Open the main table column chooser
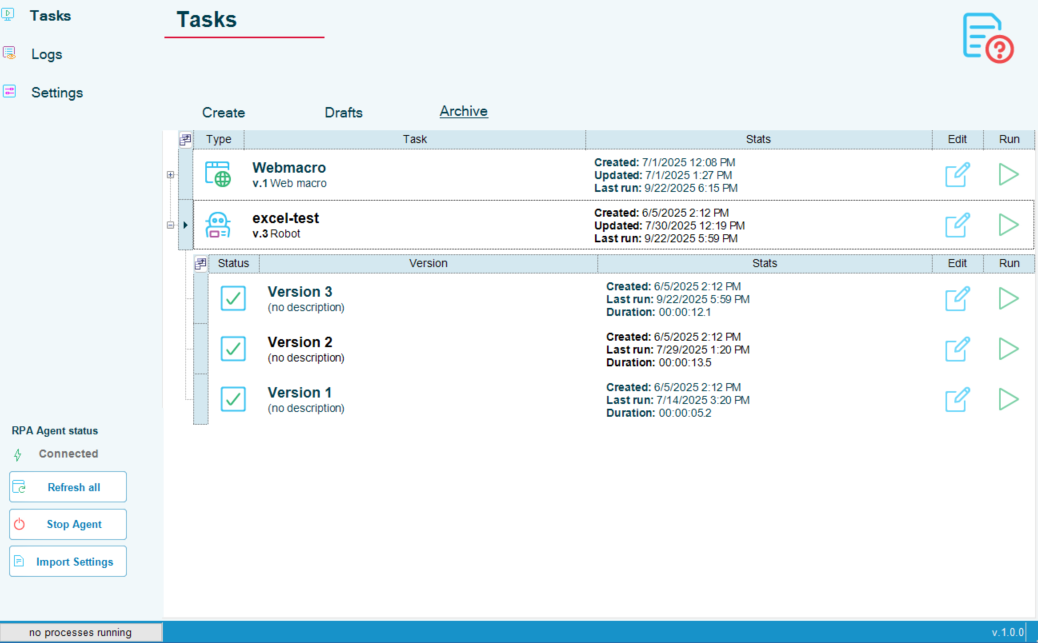 pyautogui.click(x=185, y=140)
